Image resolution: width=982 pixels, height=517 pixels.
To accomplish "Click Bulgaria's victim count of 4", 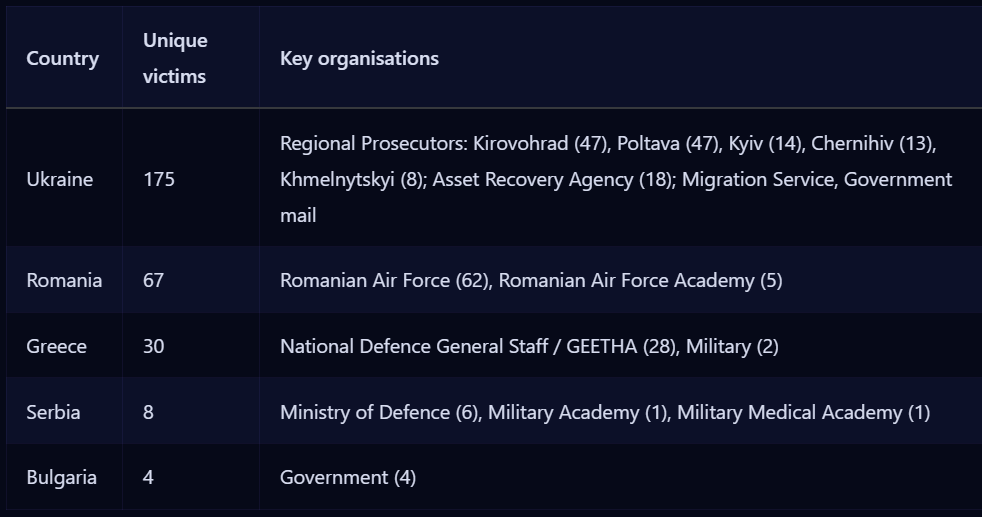I will [148, 477].
